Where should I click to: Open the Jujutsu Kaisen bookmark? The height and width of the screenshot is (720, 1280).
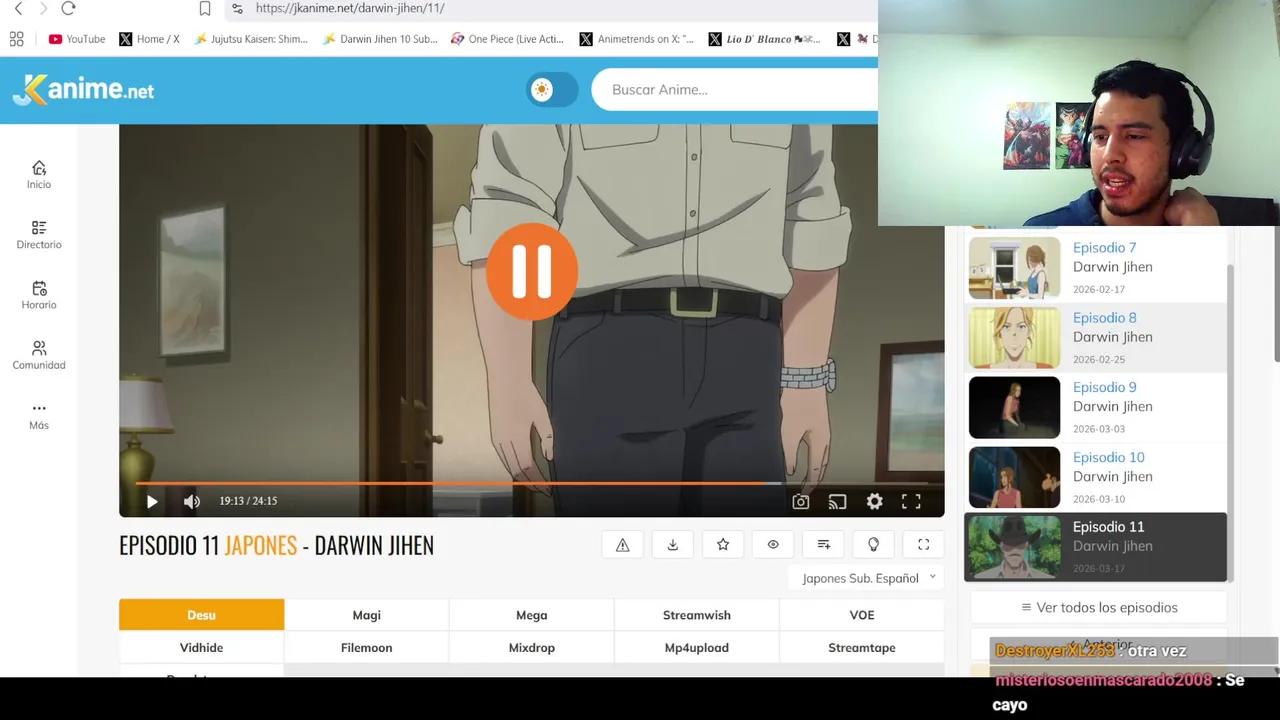[x=251, y=39]
